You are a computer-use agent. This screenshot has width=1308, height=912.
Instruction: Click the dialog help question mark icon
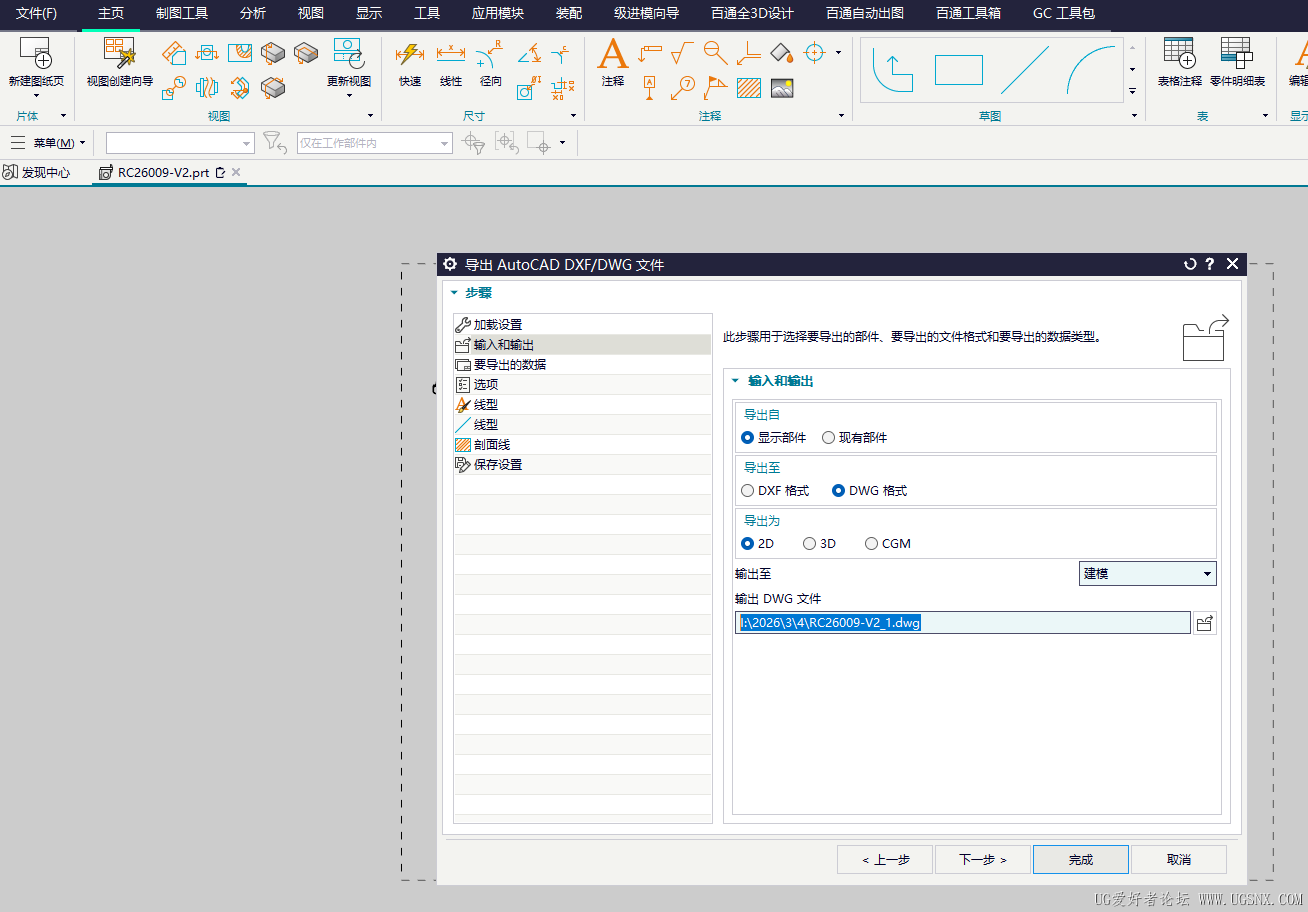pos(1210,264)
